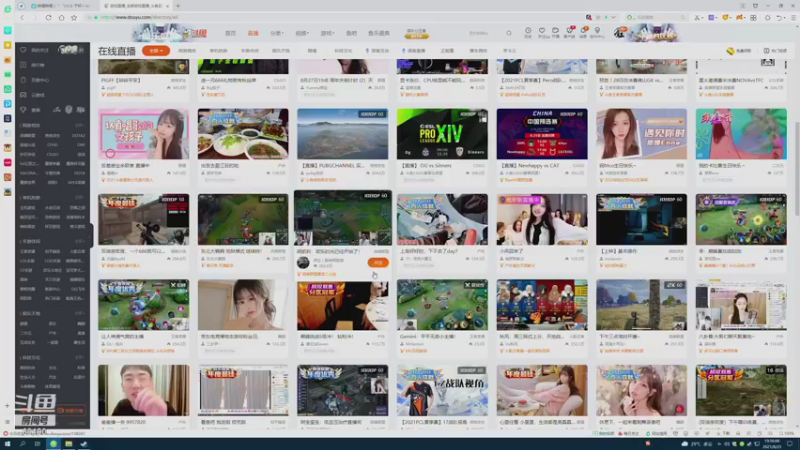Open the browser hamburger menu icon
The height and width of the screenshot is (450, 800).
pyautogui.click(x=793, y=17)
